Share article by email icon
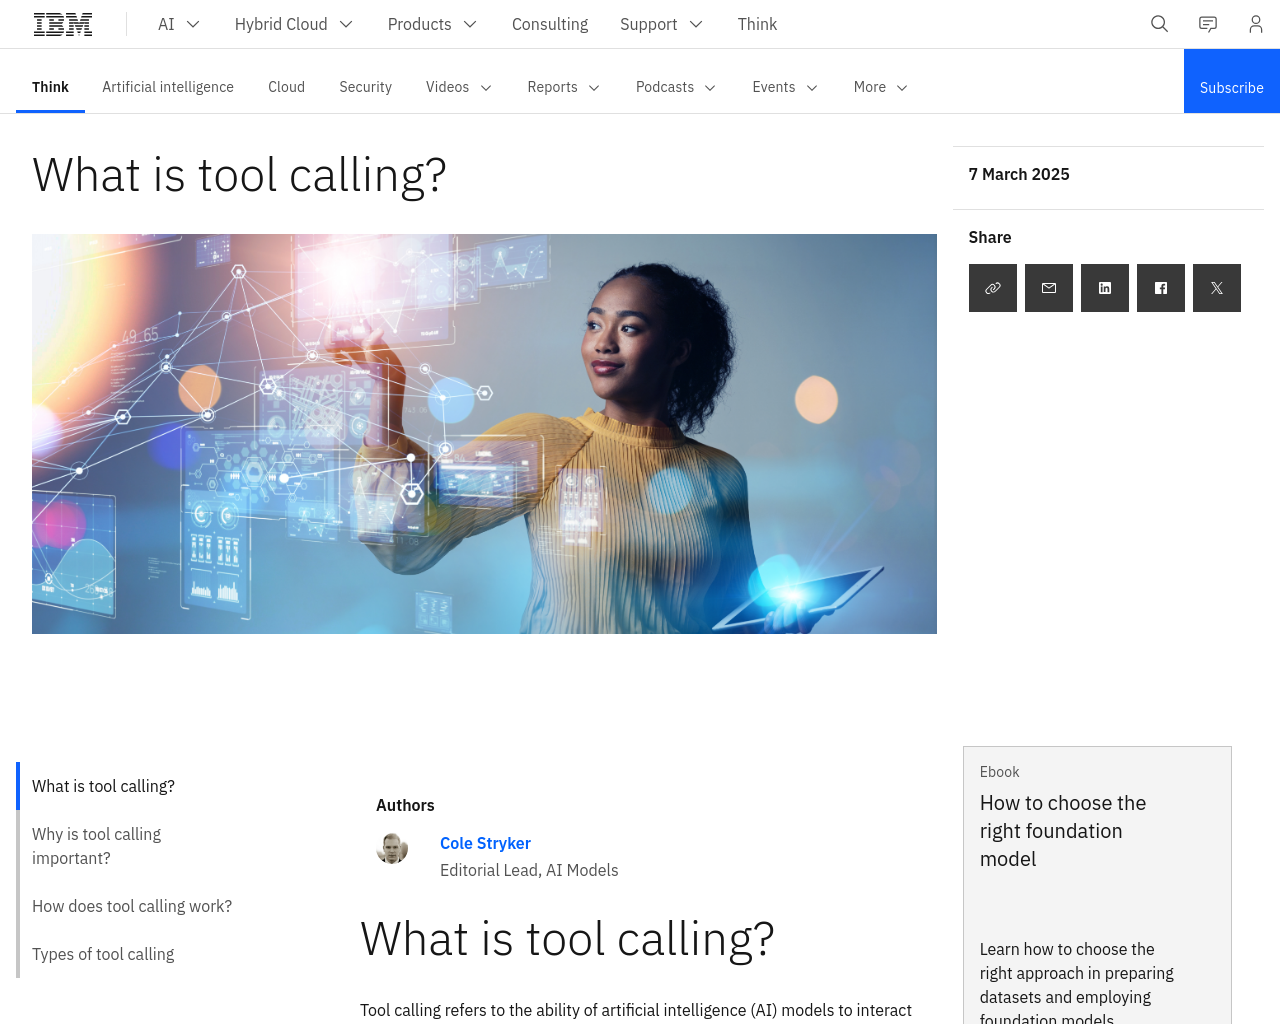 1049,288
